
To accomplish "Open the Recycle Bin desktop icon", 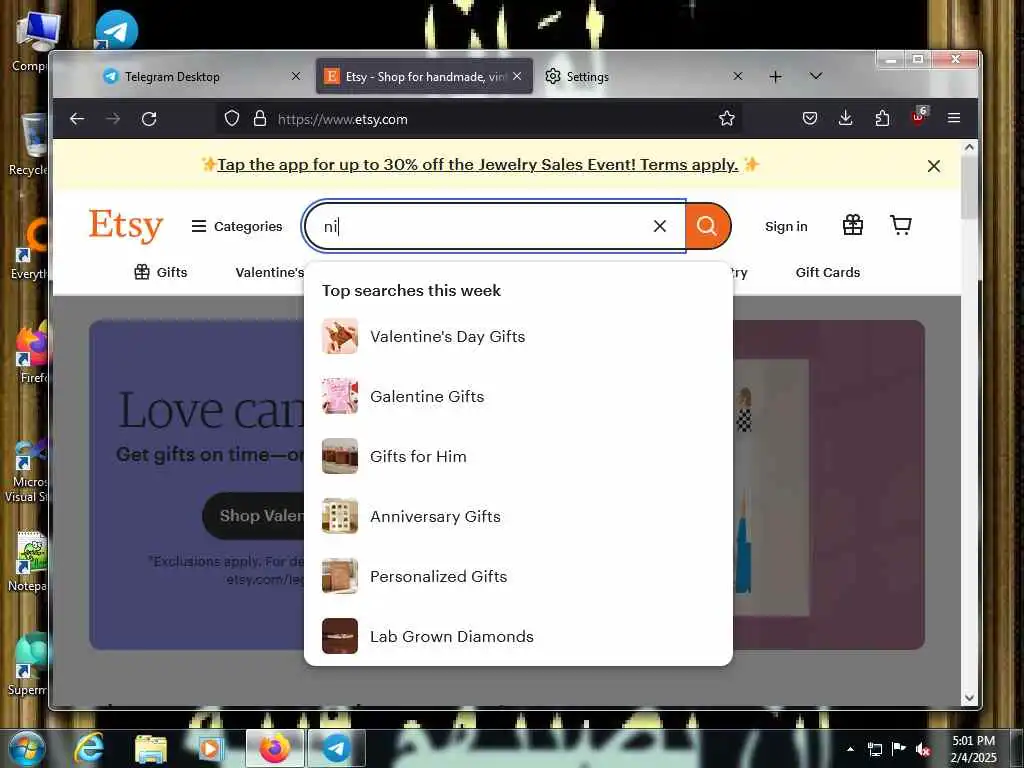I will [x=31, y=144].
